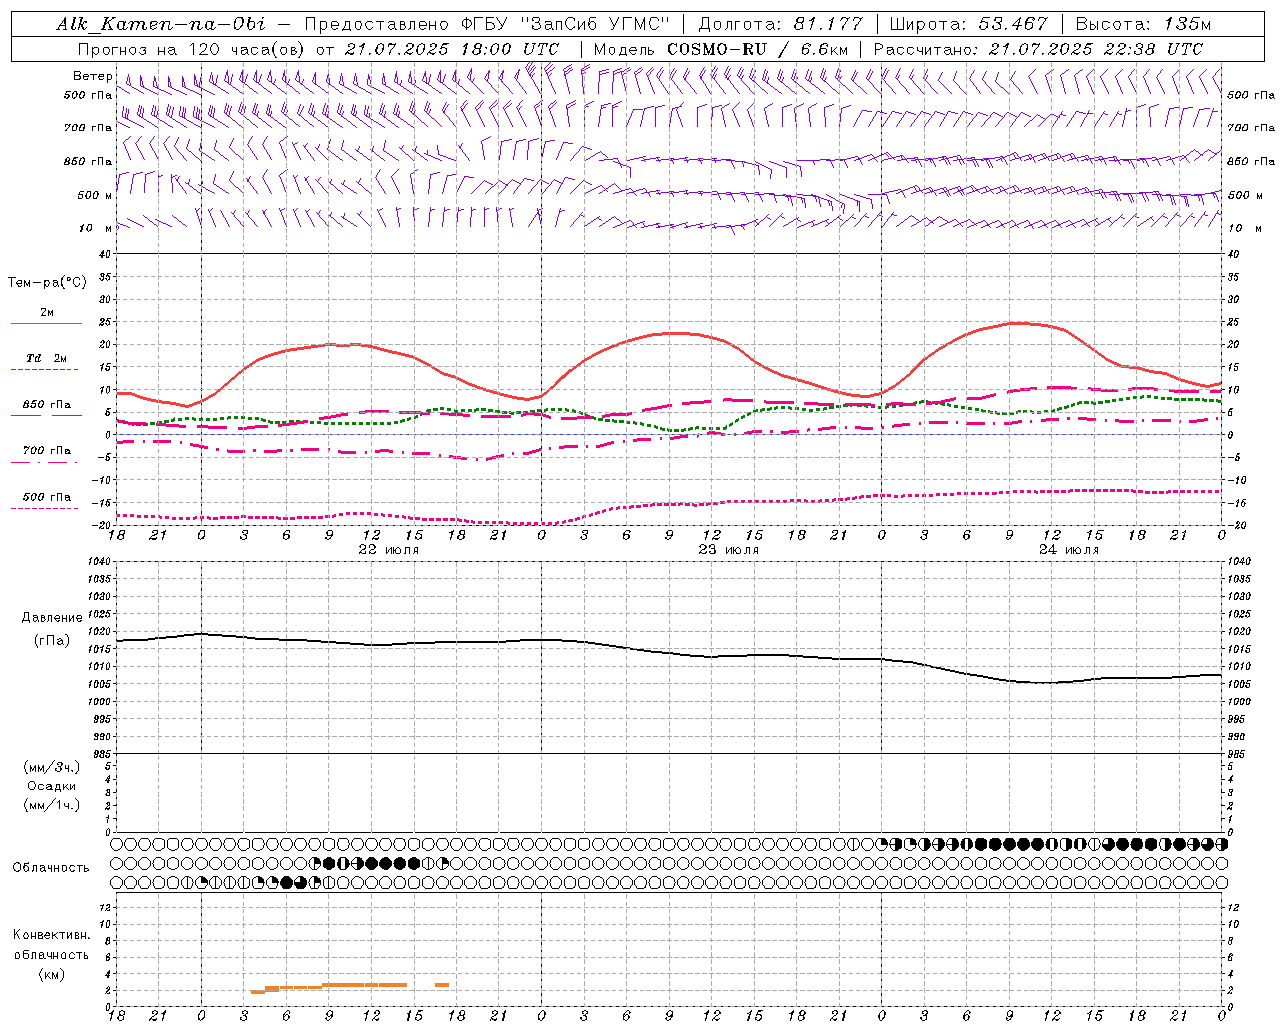Screen dimensions: 1280x1024
Task: Click the '(км)' unit label
Action: click(51, 974)
